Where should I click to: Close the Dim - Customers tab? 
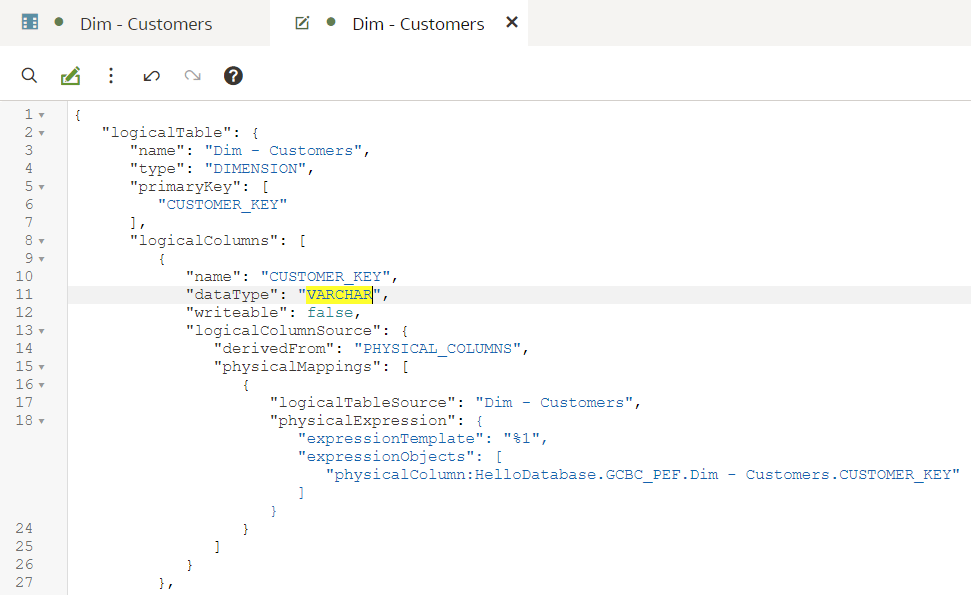point(511,21)
